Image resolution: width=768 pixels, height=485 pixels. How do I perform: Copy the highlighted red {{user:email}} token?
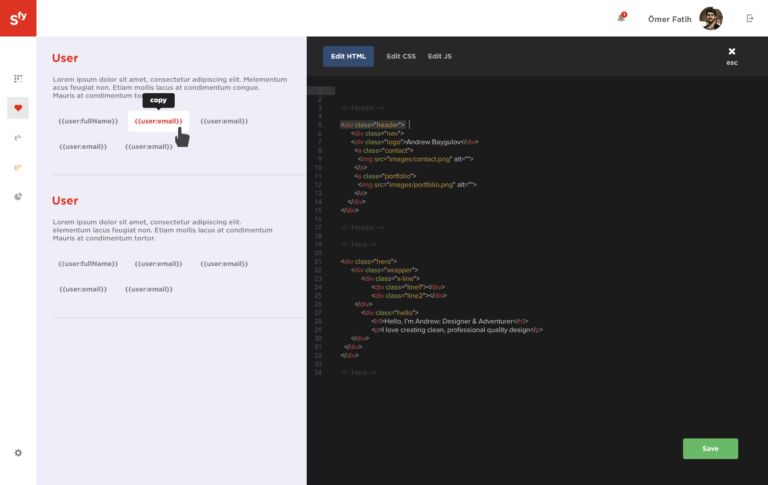pyautogui.click(x=158, y=121)
